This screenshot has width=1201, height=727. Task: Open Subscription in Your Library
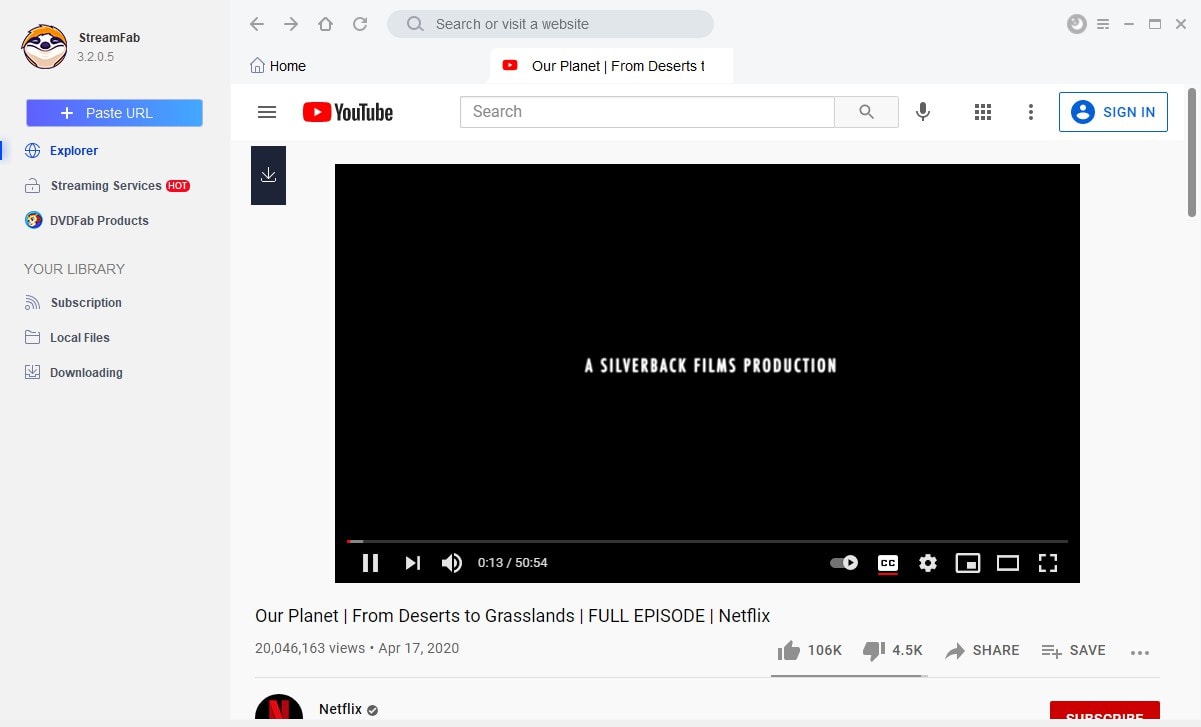pos(86,303)
